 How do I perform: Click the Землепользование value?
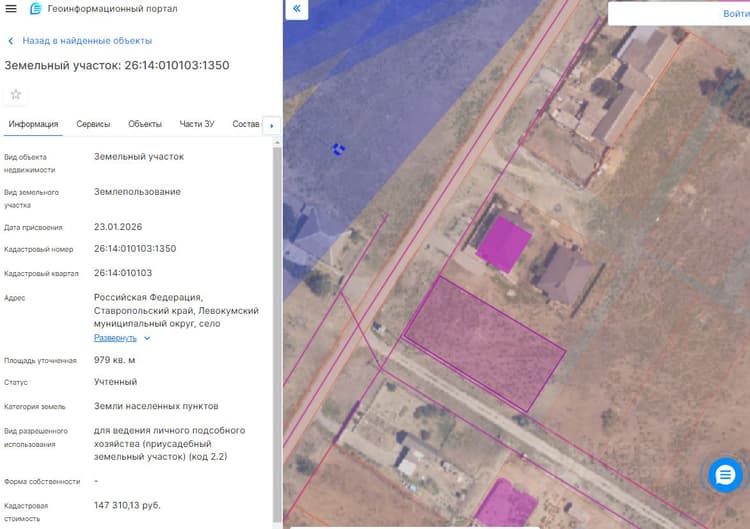click(137, 192)
